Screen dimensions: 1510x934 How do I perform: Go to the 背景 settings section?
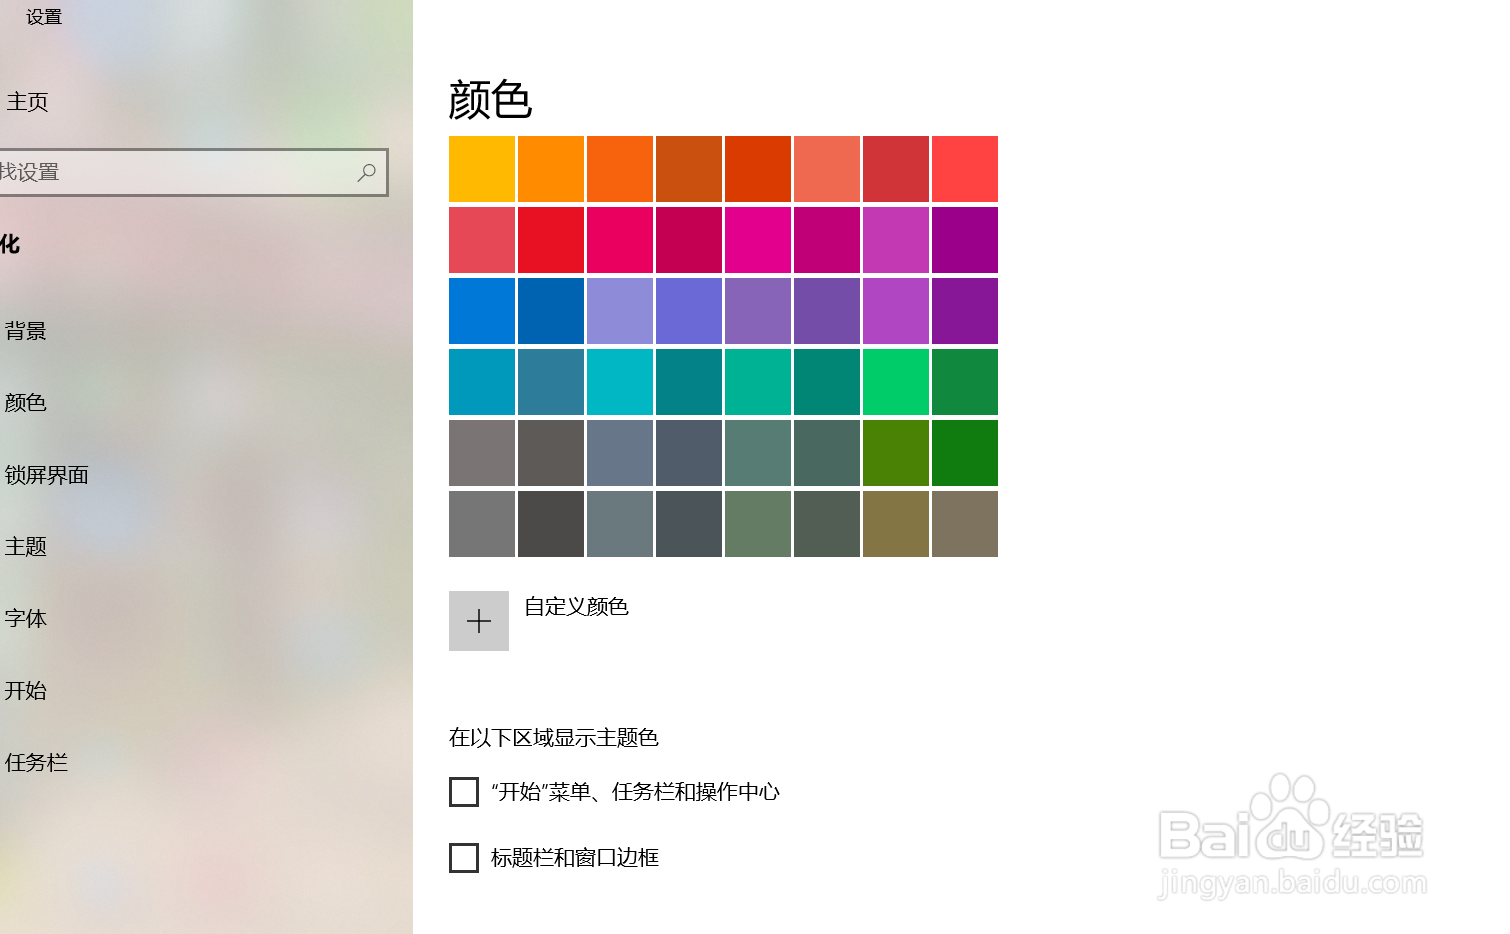click(26, 331)
